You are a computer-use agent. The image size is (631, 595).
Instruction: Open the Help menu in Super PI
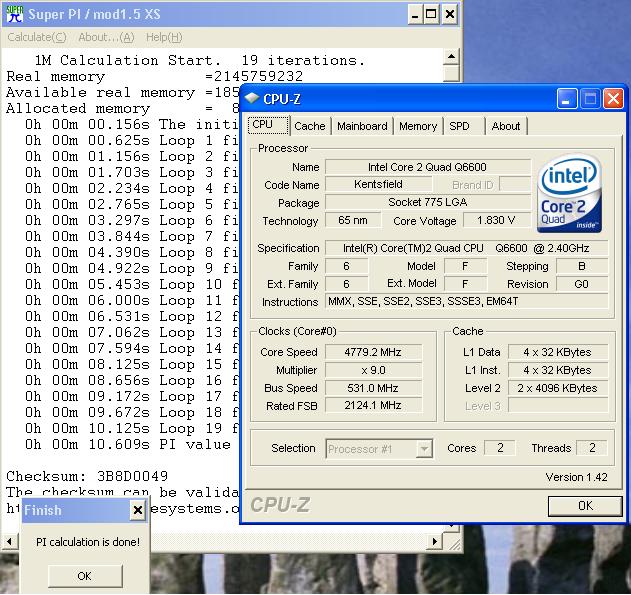coord(164,37)
